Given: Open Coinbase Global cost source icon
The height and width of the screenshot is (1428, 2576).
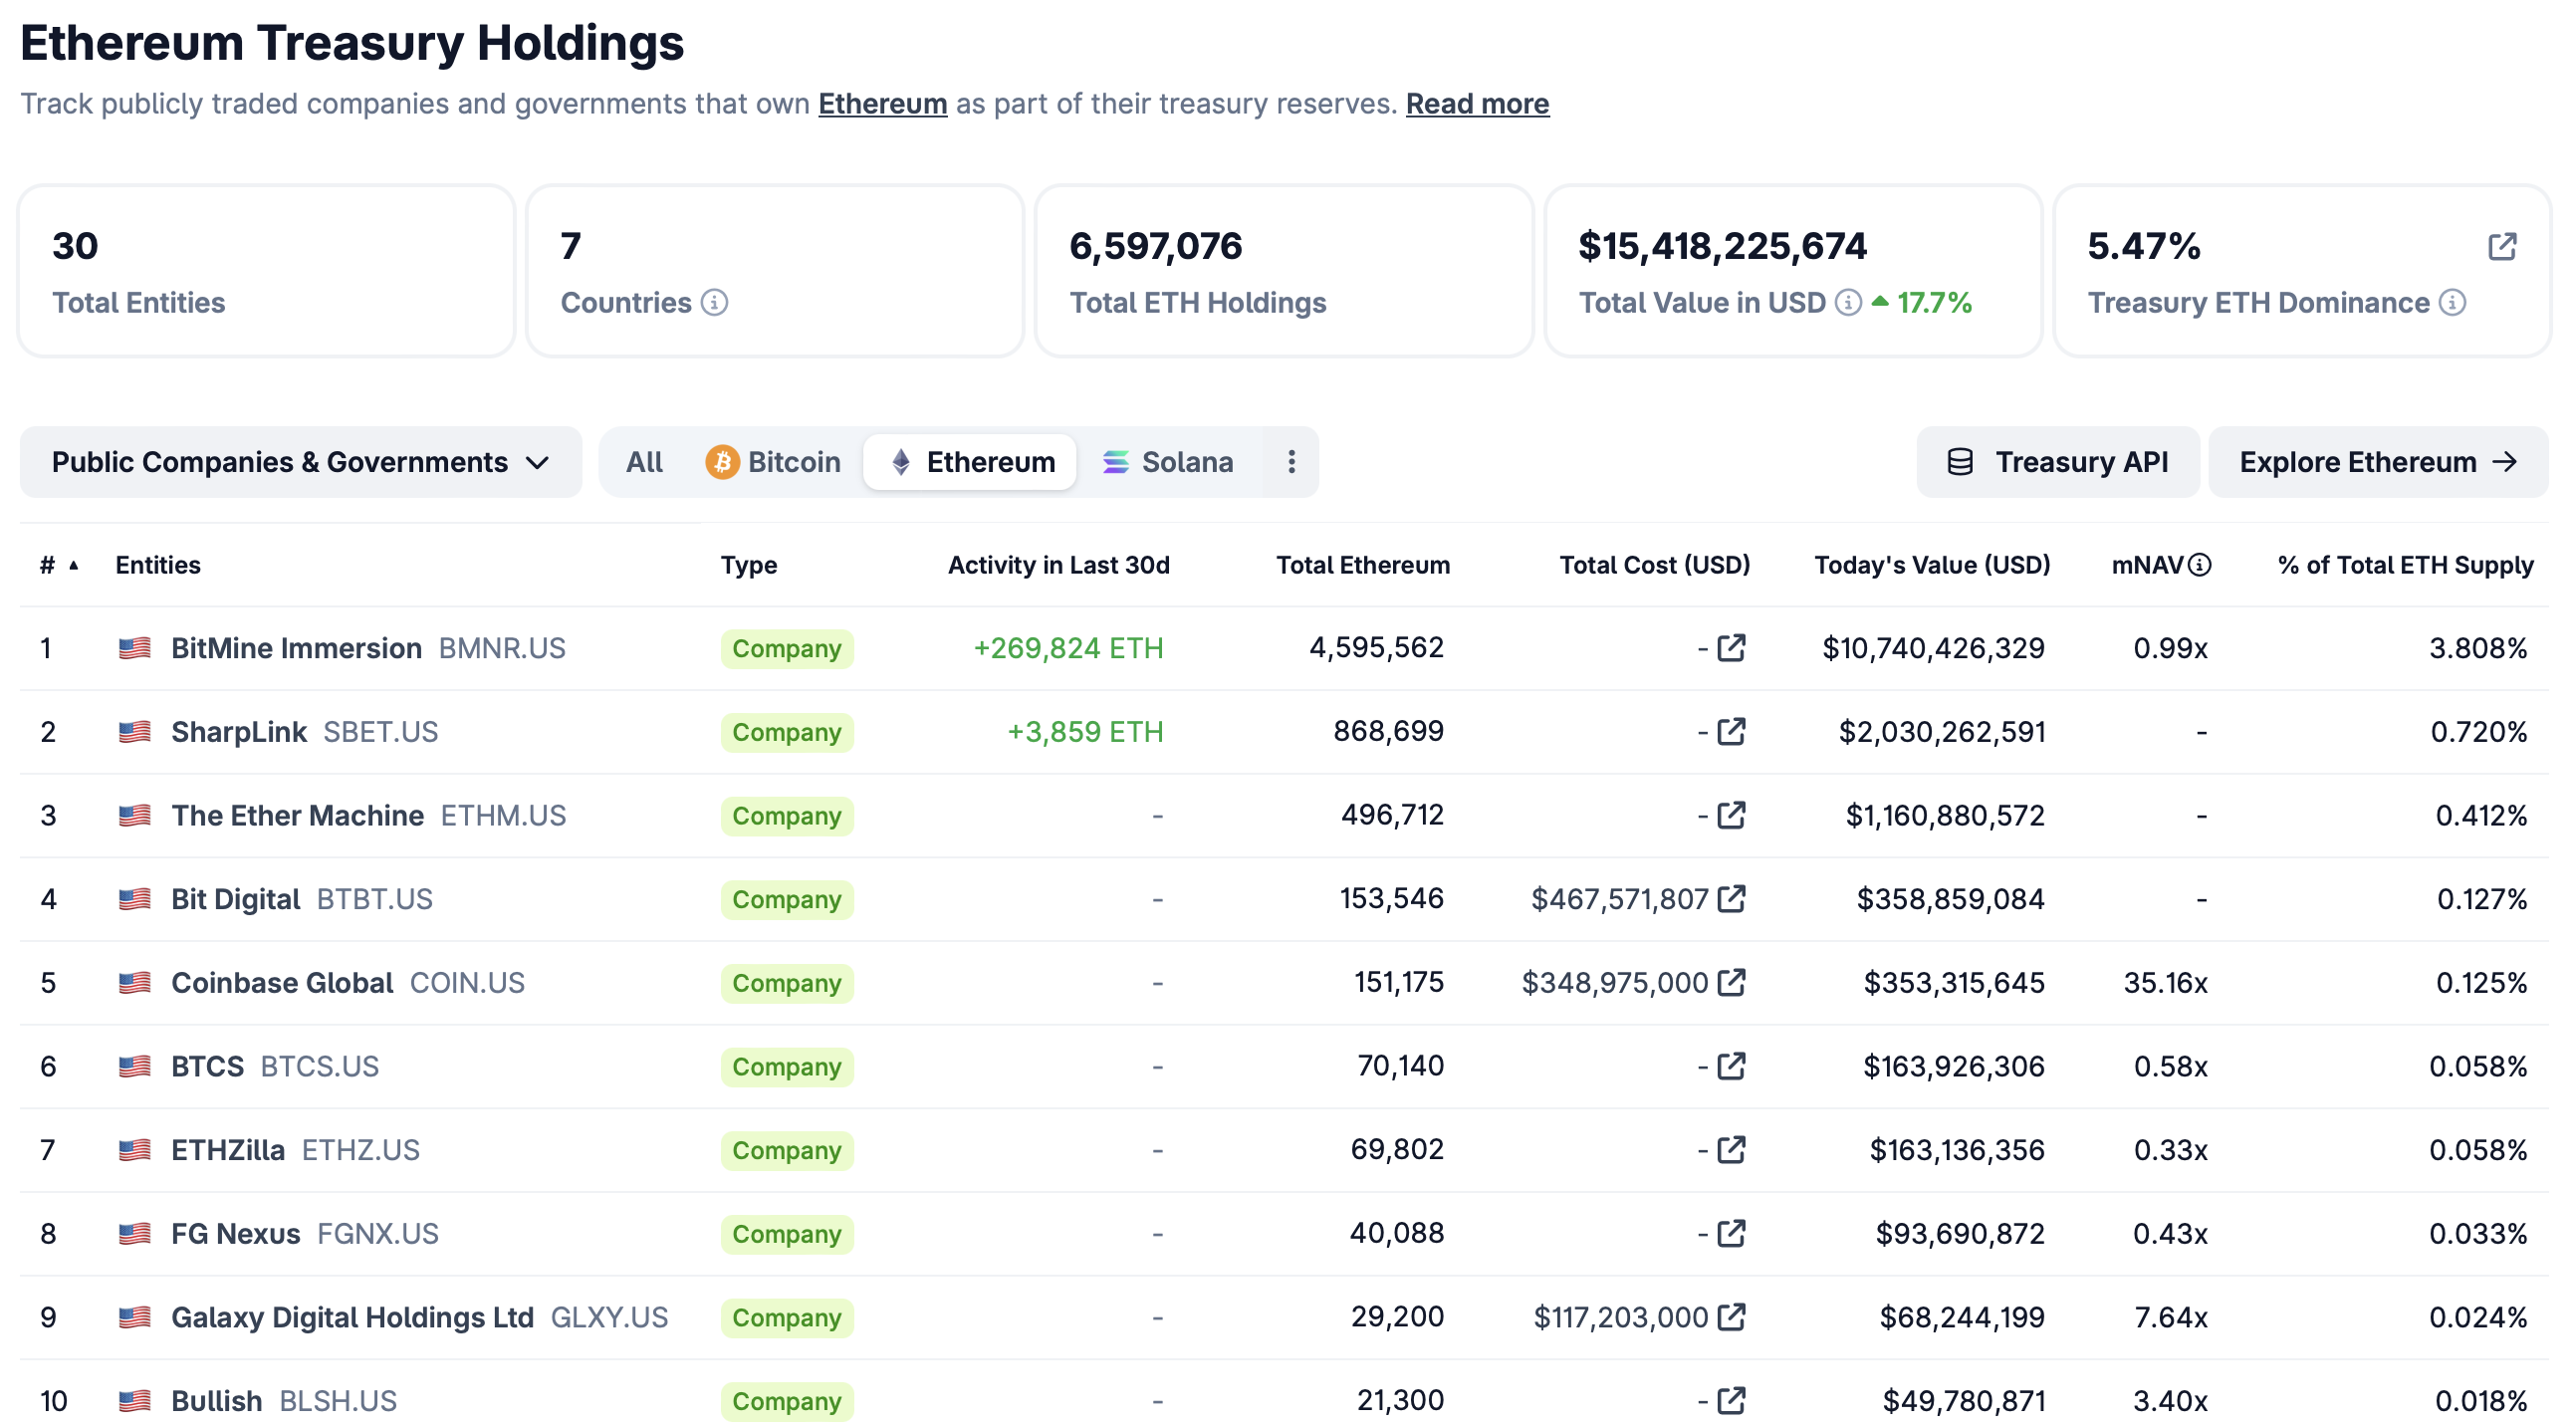Looking at the screenshot, I should (x=1731, y=983).
